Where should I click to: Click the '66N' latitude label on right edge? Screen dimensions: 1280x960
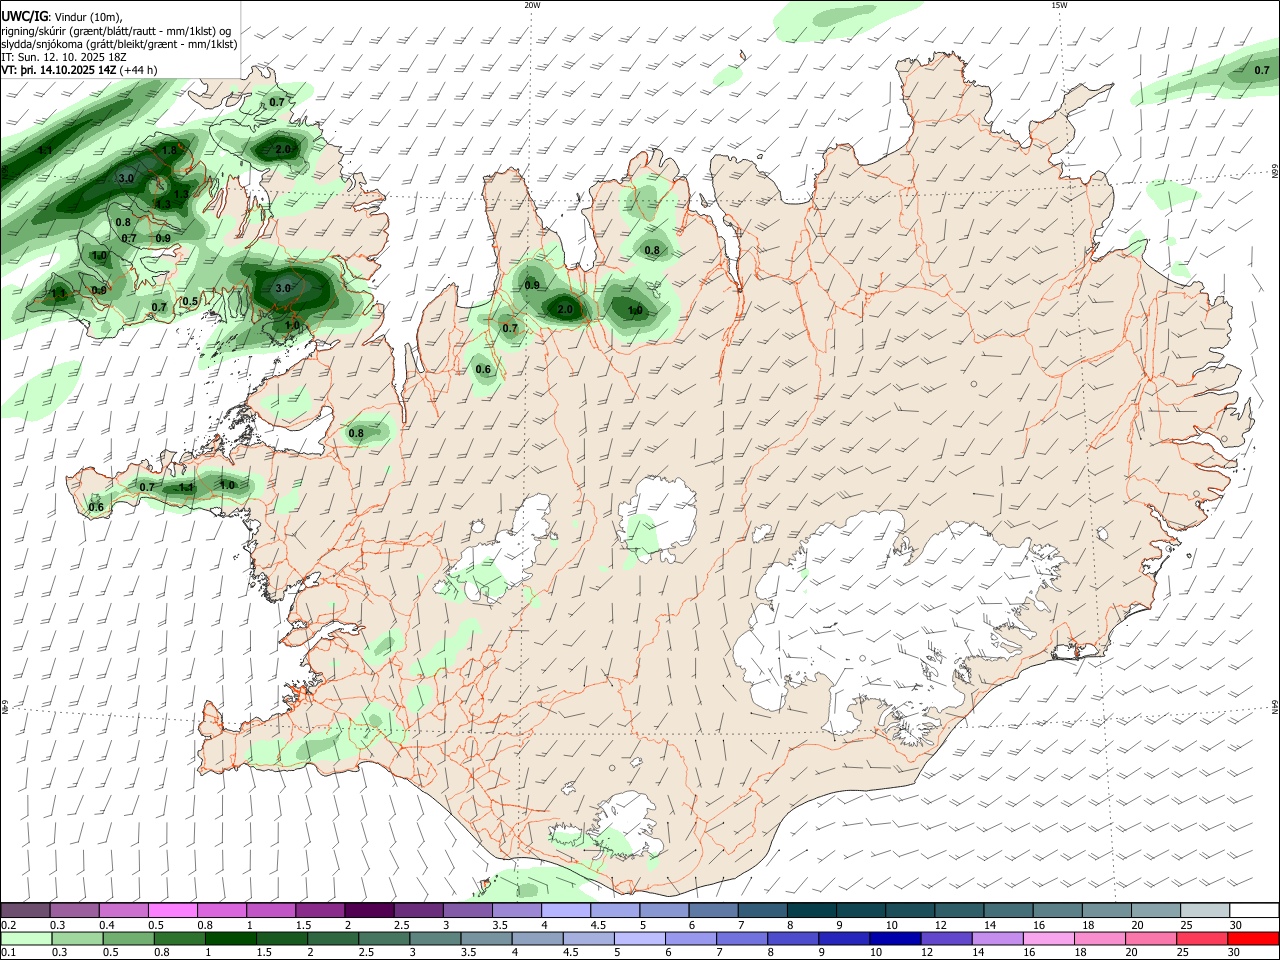tap(1275, 171)
